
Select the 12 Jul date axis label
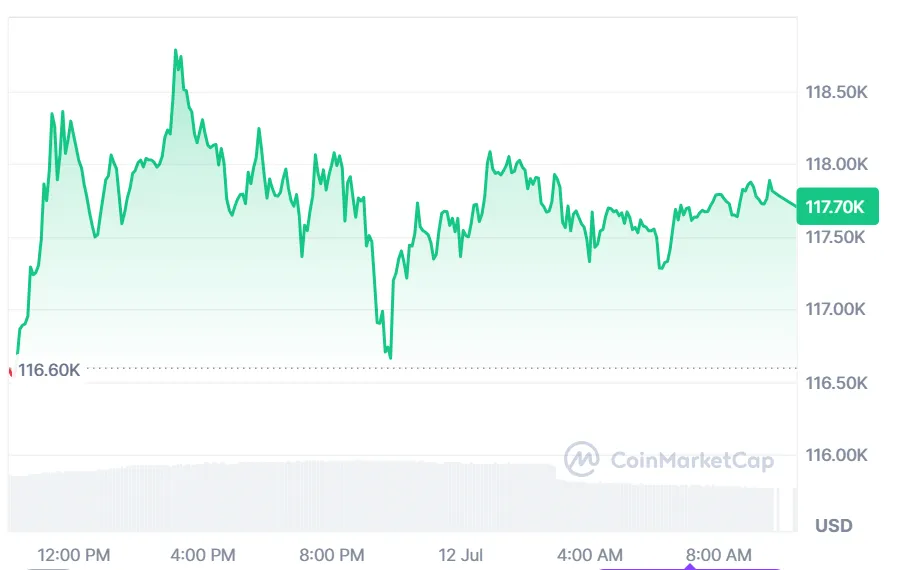click(461, 554)
